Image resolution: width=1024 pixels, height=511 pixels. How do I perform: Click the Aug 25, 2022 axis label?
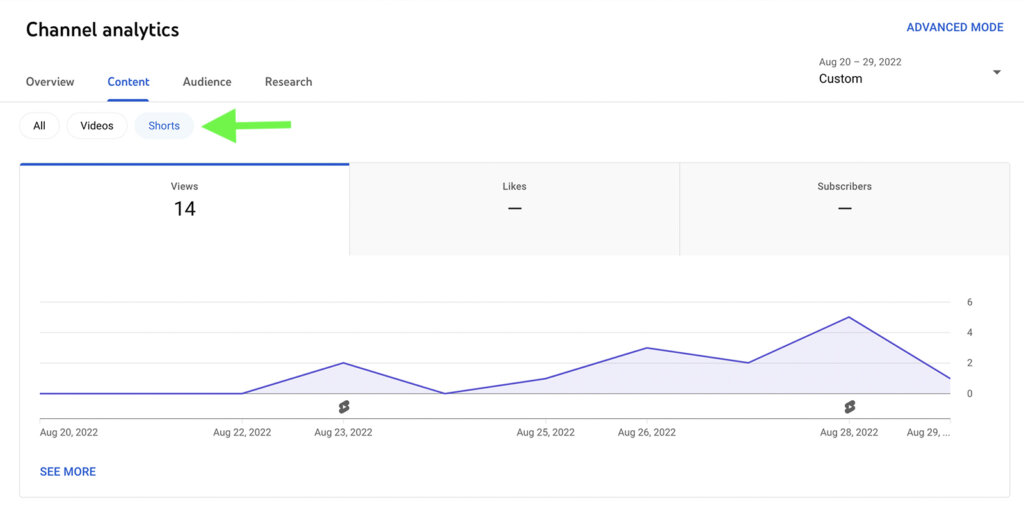pos(545,433)
